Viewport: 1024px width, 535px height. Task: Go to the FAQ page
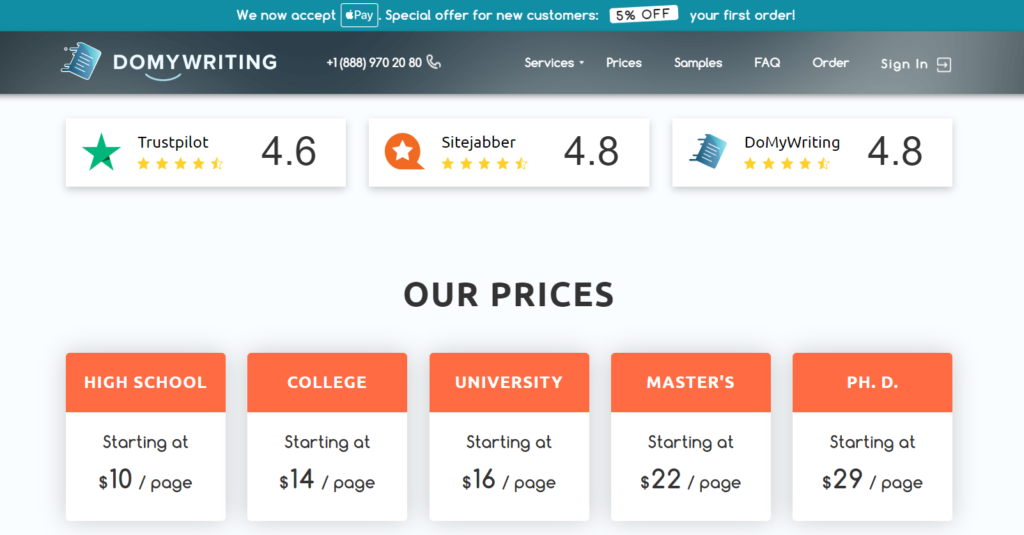pyautogui.click(x=767, y=63)
